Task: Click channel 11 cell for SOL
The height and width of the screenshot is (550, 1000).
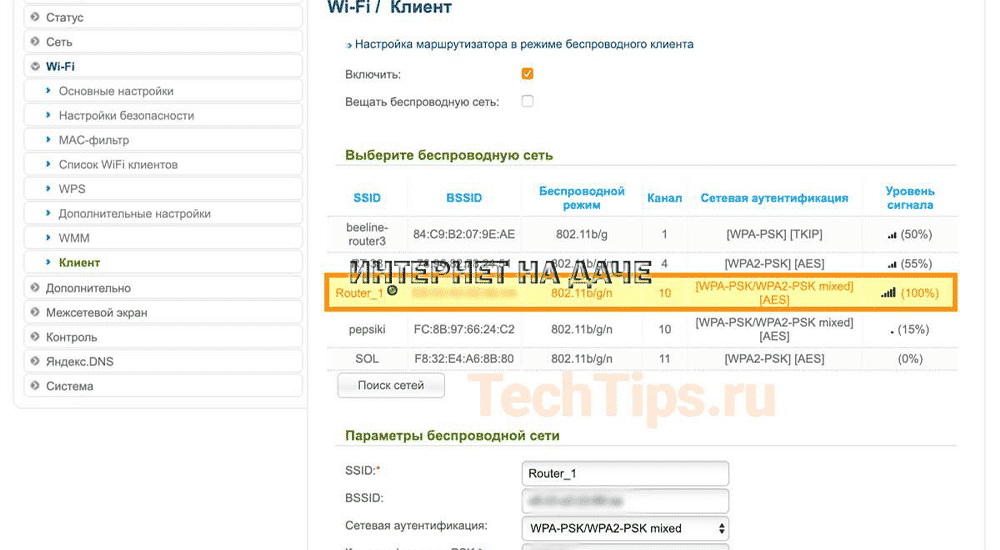Action: [x=665, y=359]
